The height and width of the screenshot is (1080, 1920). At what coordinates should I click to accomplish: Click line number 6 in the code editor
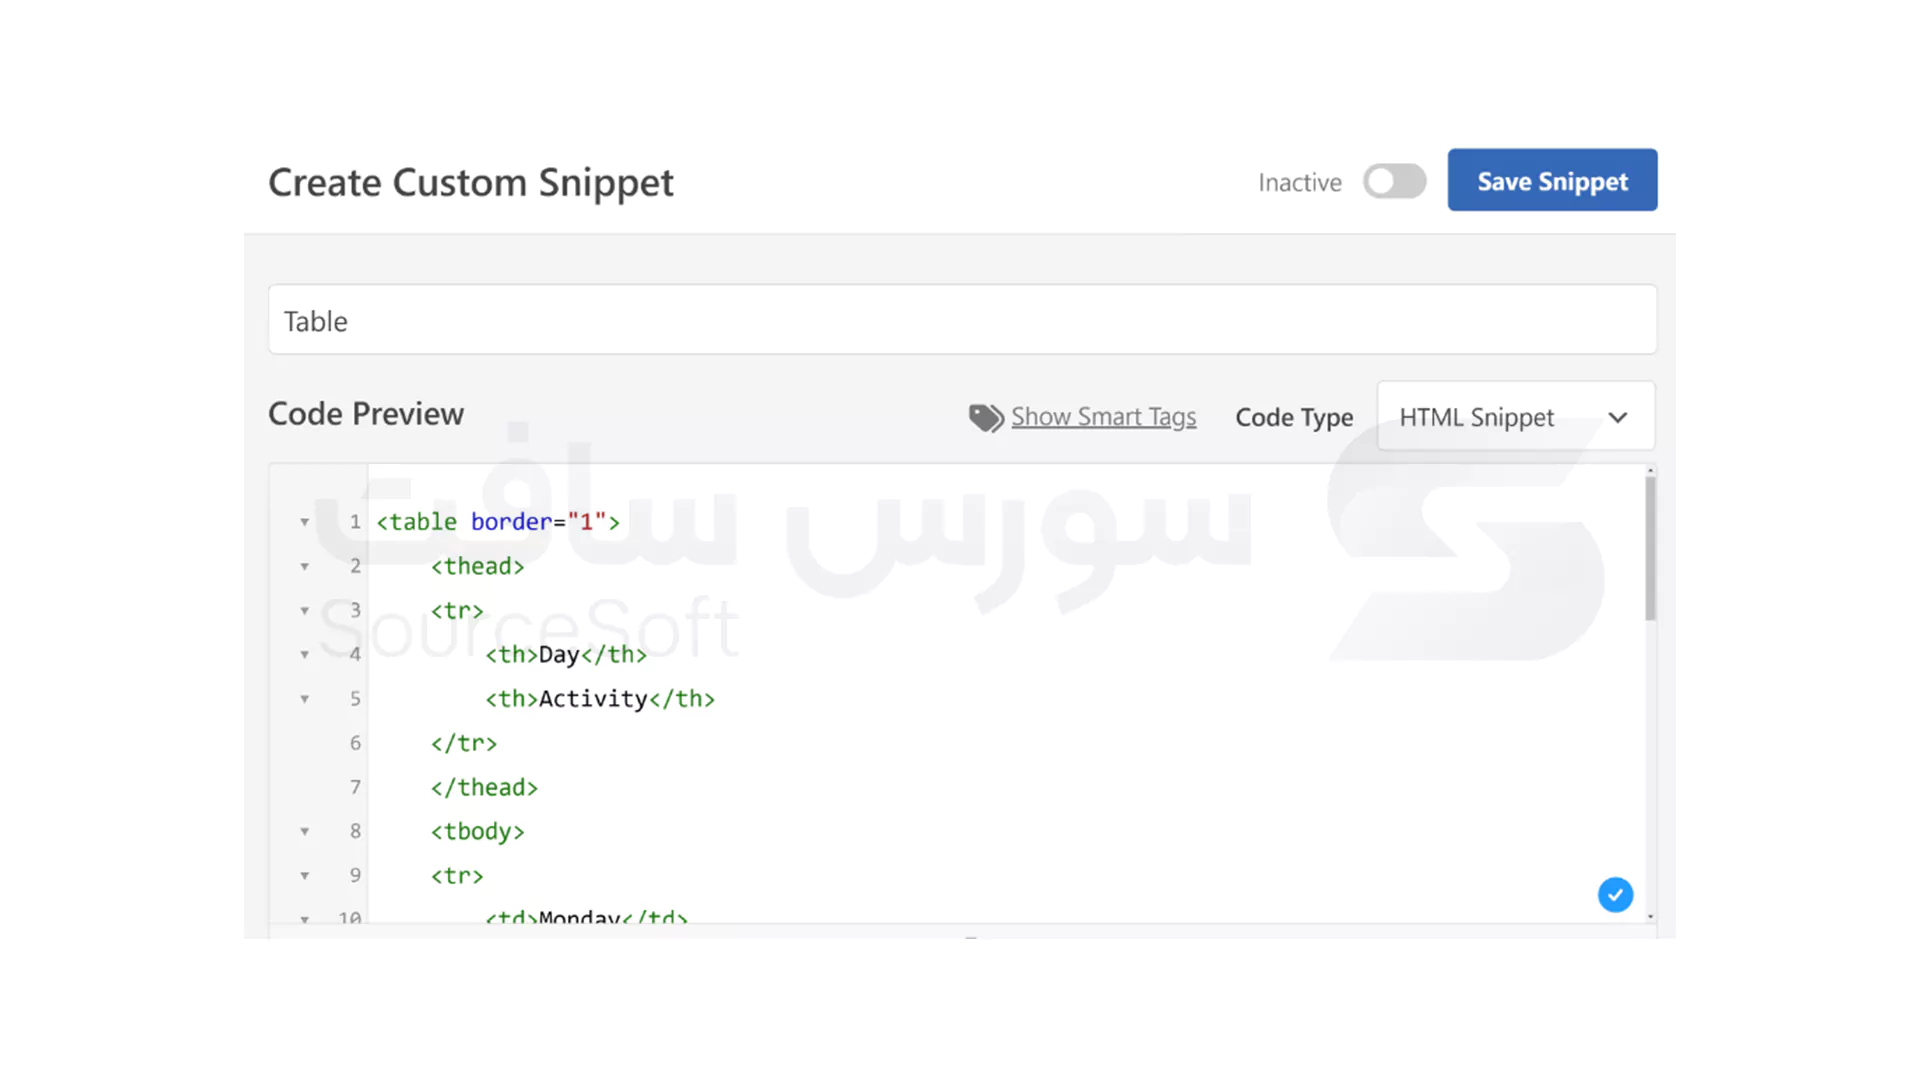[x=355, y=743]
